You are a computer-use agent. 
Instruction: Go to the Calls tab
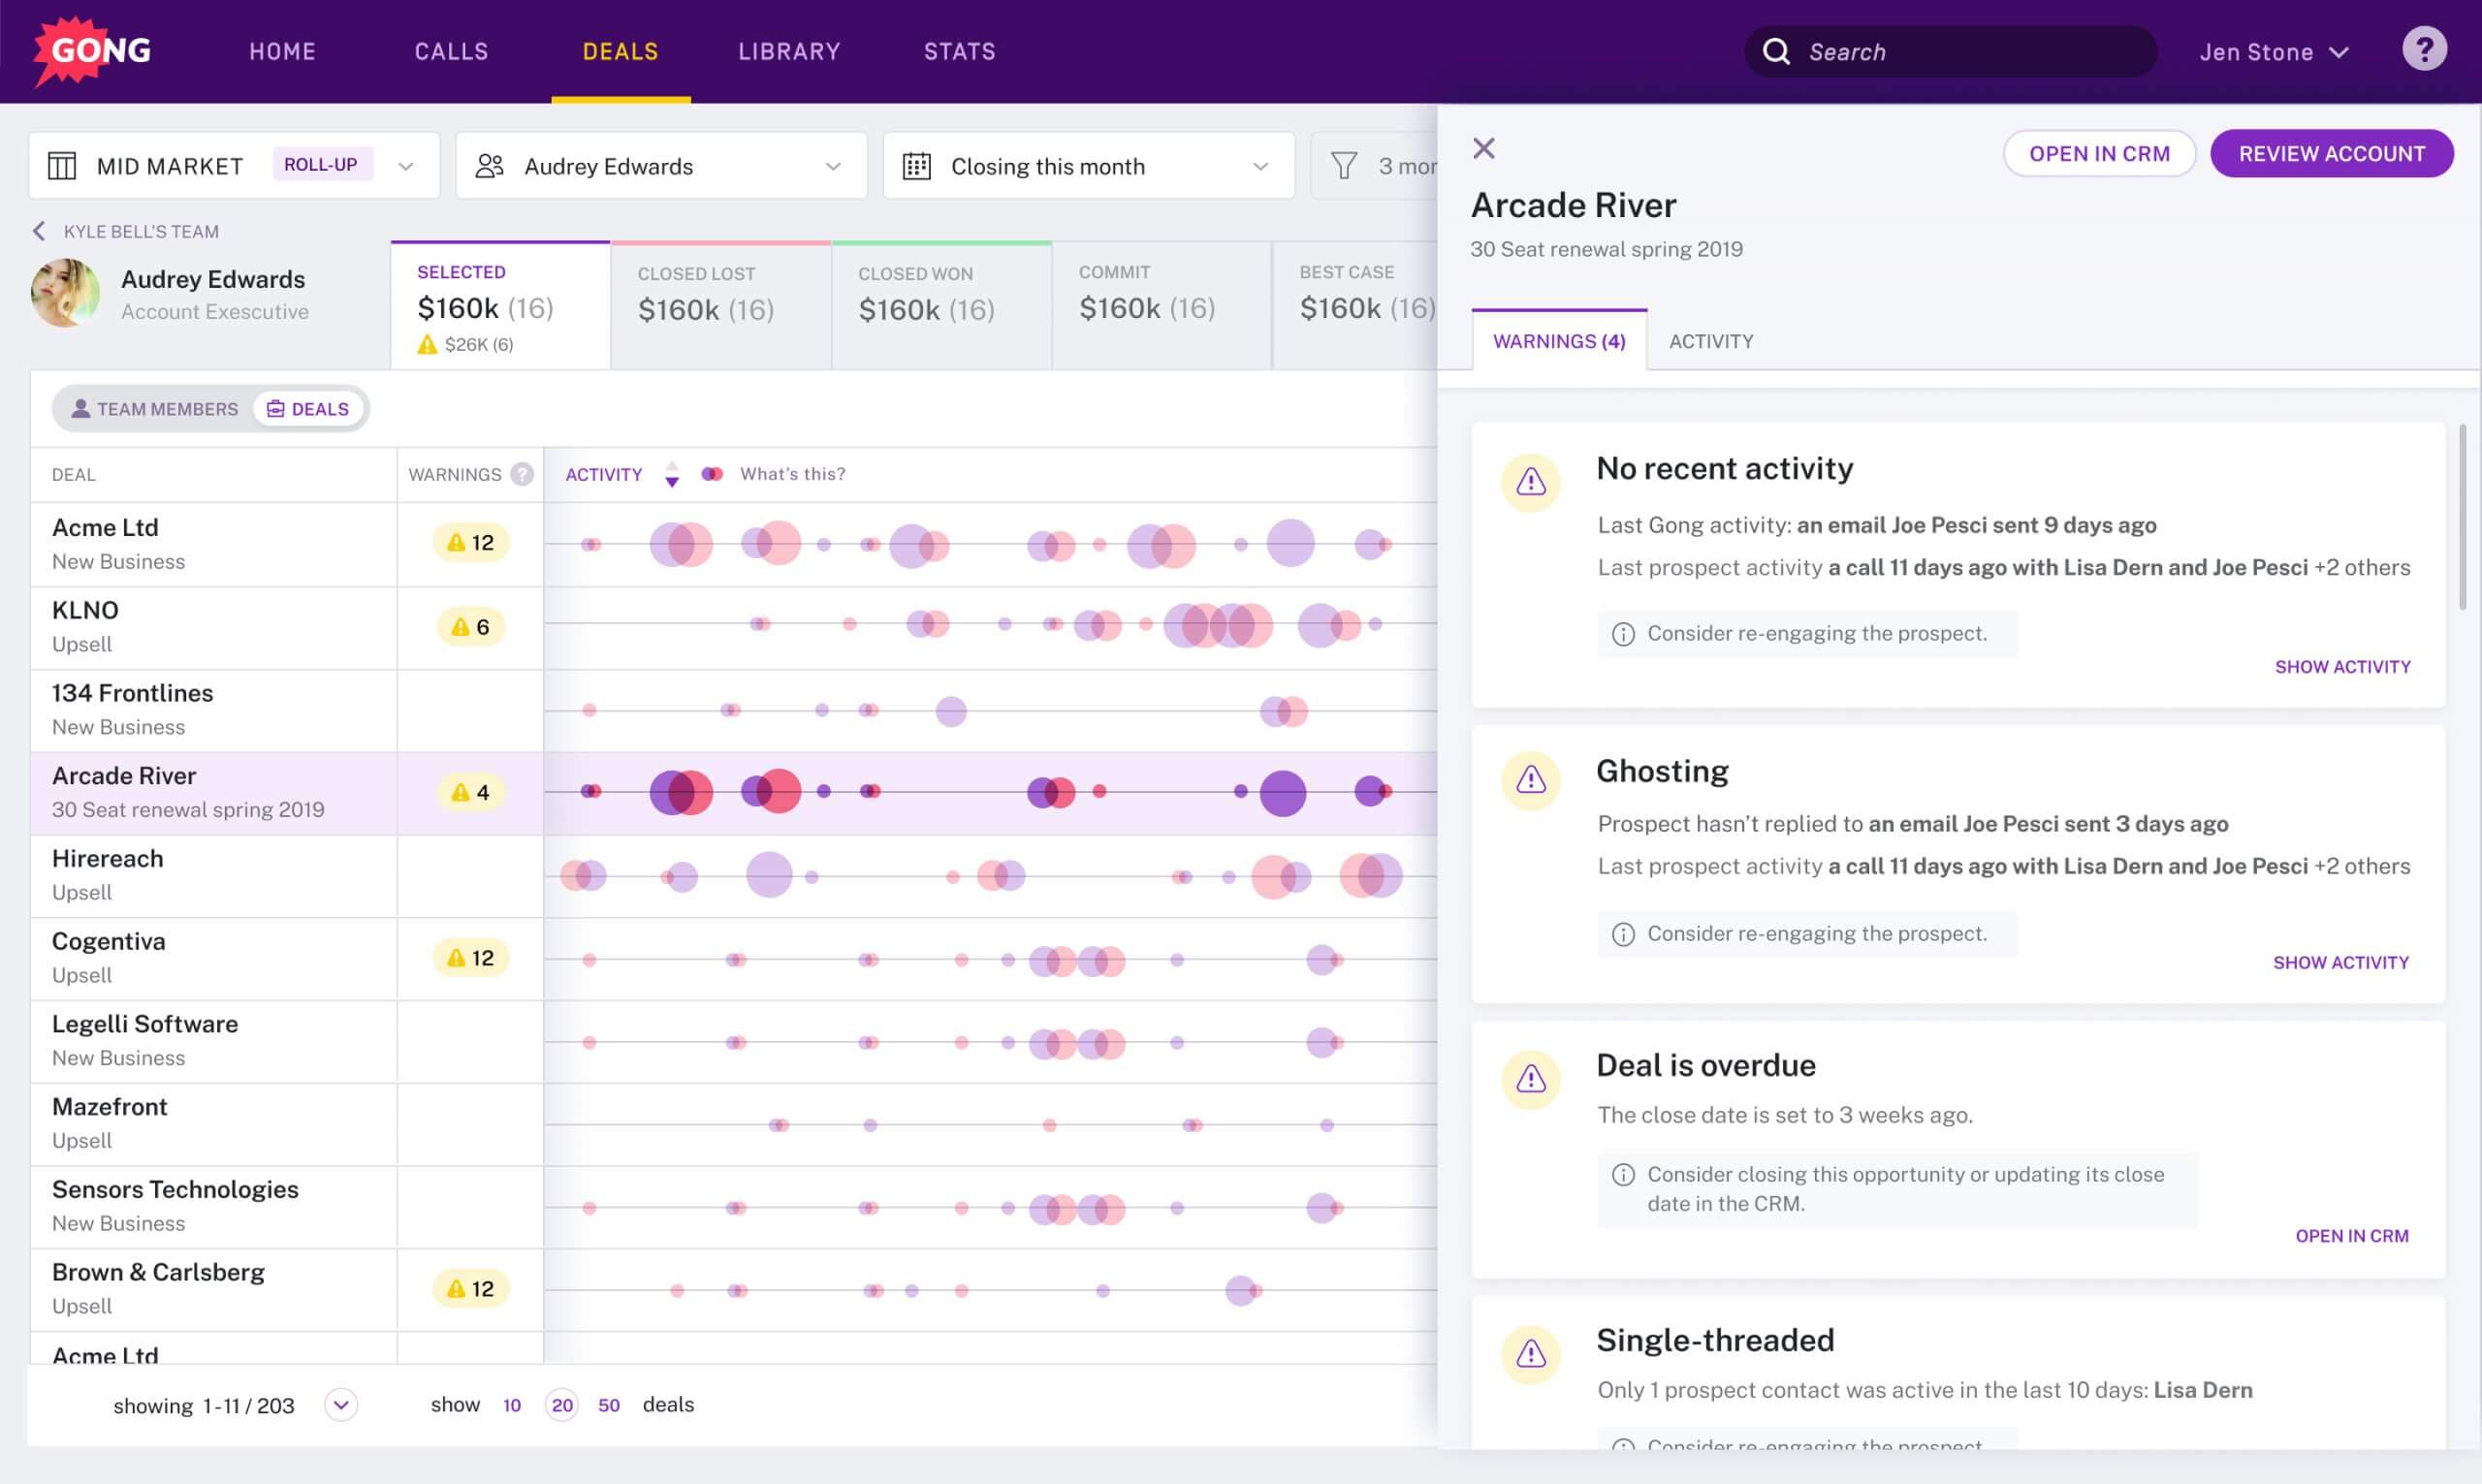(x=451, y=51)
